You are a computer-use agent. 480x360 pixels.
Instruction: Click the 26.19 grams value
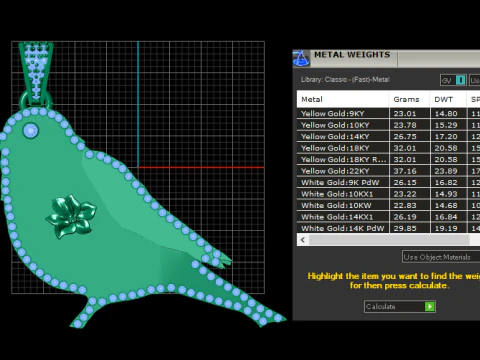pos(405,217)
